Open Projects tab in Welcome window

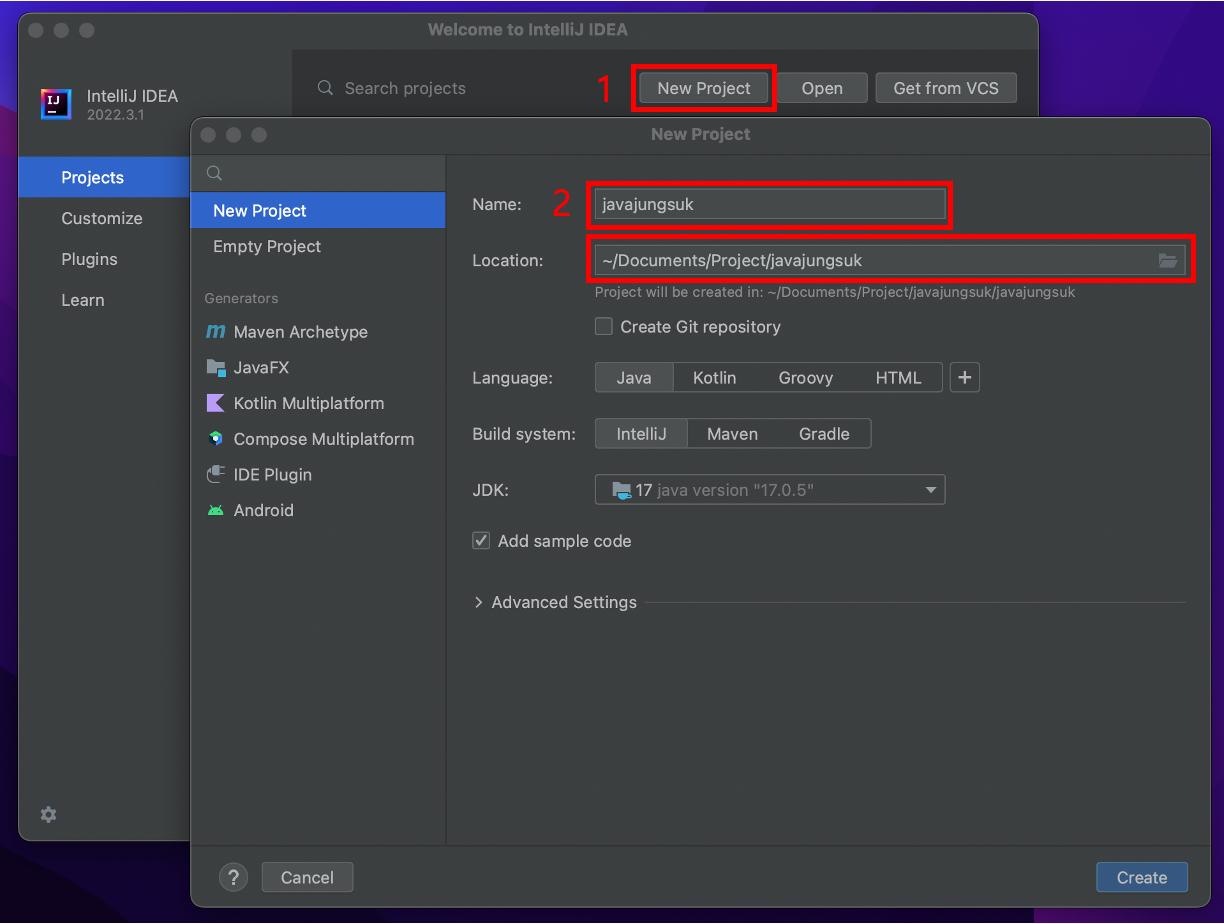(x=105, y=177)
